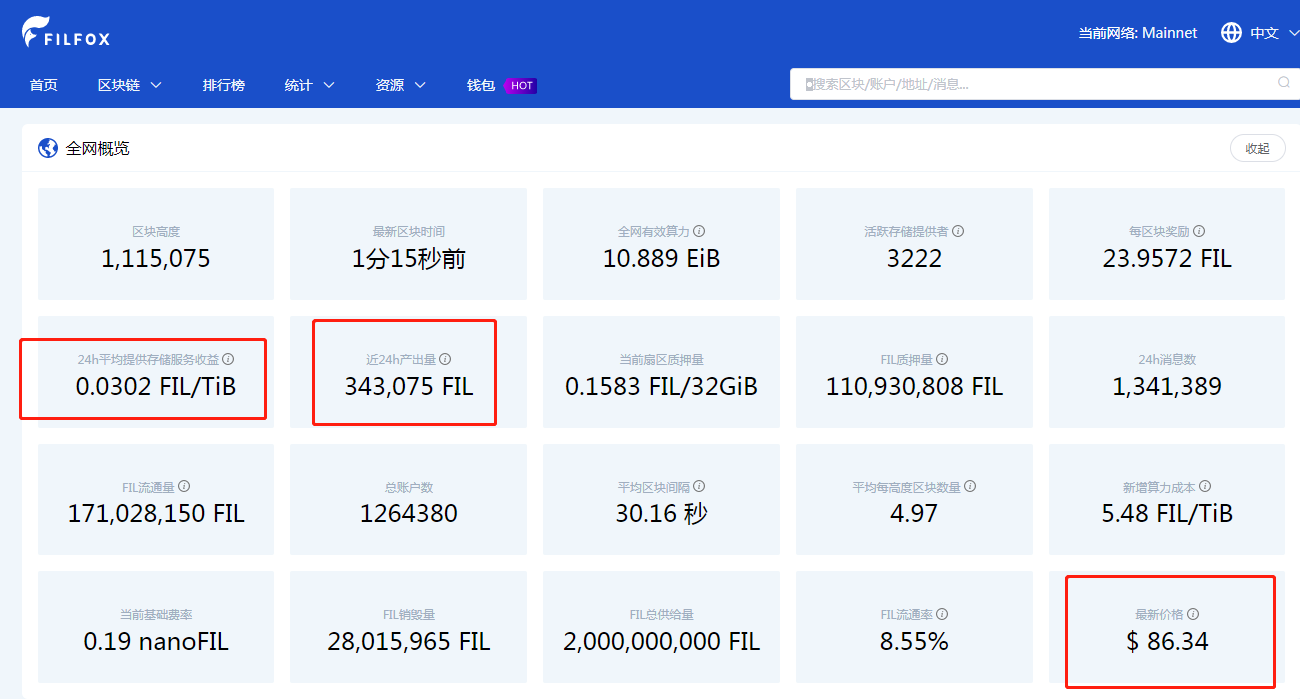Open the 资源 dropdown menu
The height and width of the screenshot is (699, 1300).
click(x=401, y=85)
